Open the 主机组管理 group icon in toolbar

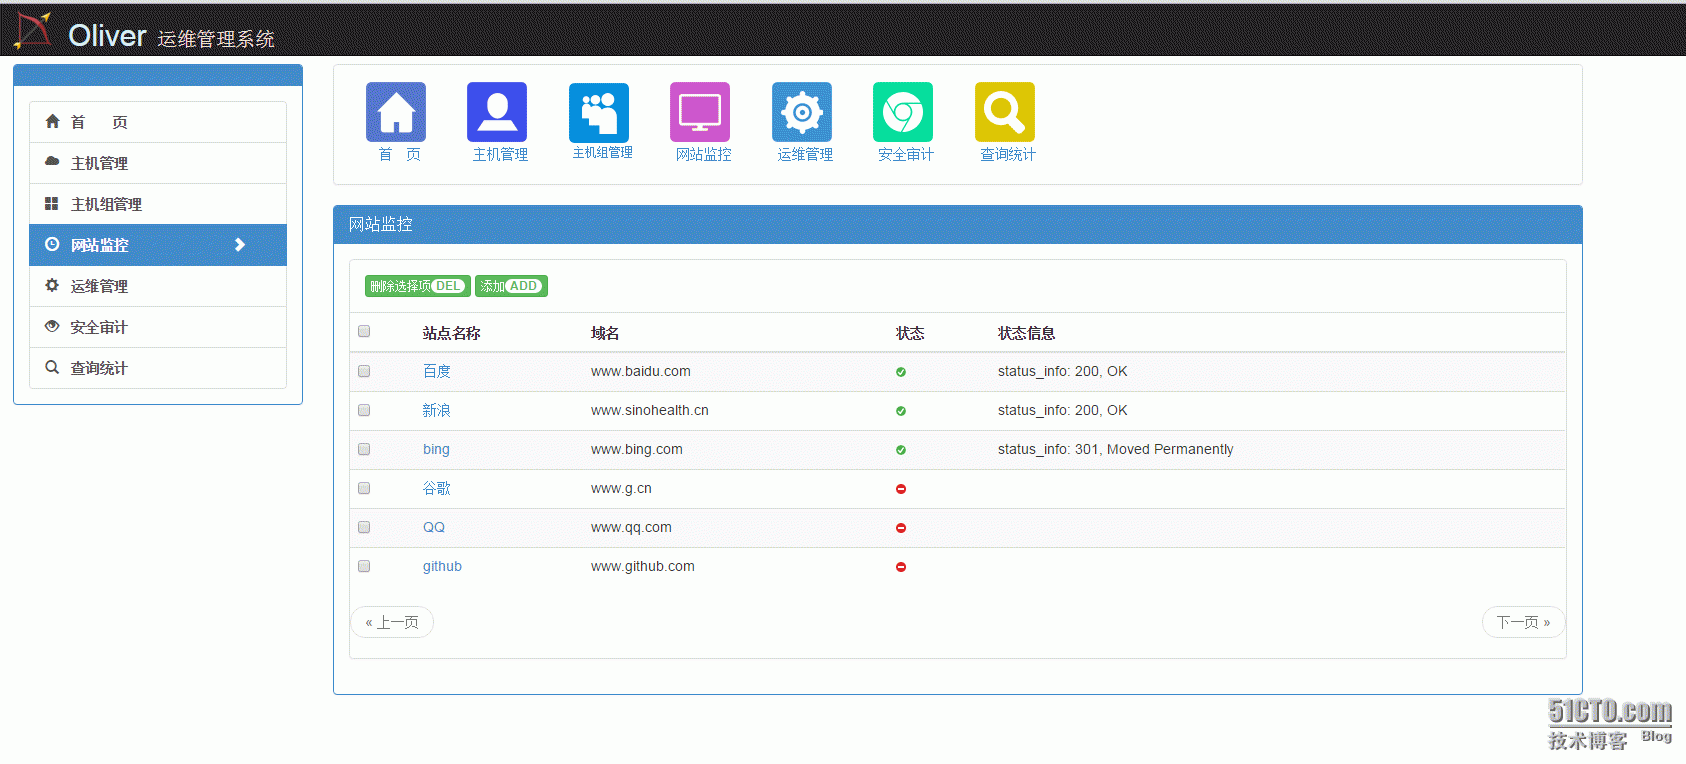pyautogui.click(x=599, y=112)
